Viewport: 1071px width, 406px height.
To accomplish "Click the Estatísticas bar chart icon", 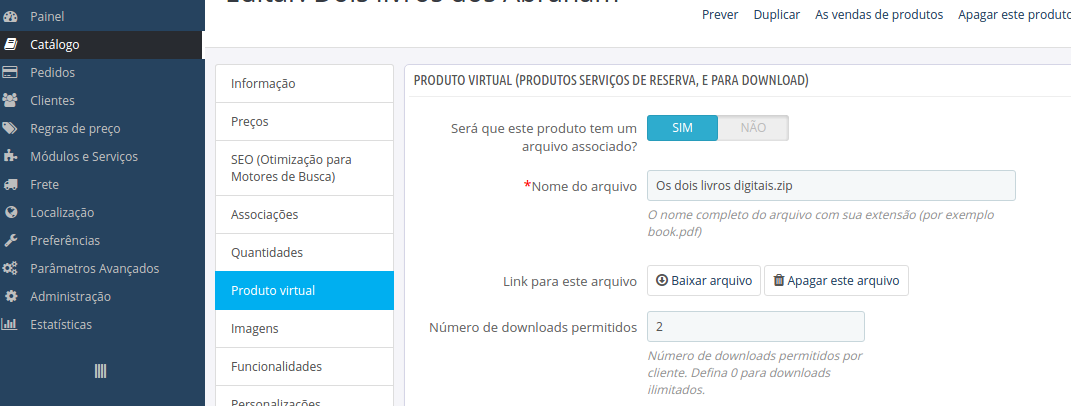I will click(10, 325).
